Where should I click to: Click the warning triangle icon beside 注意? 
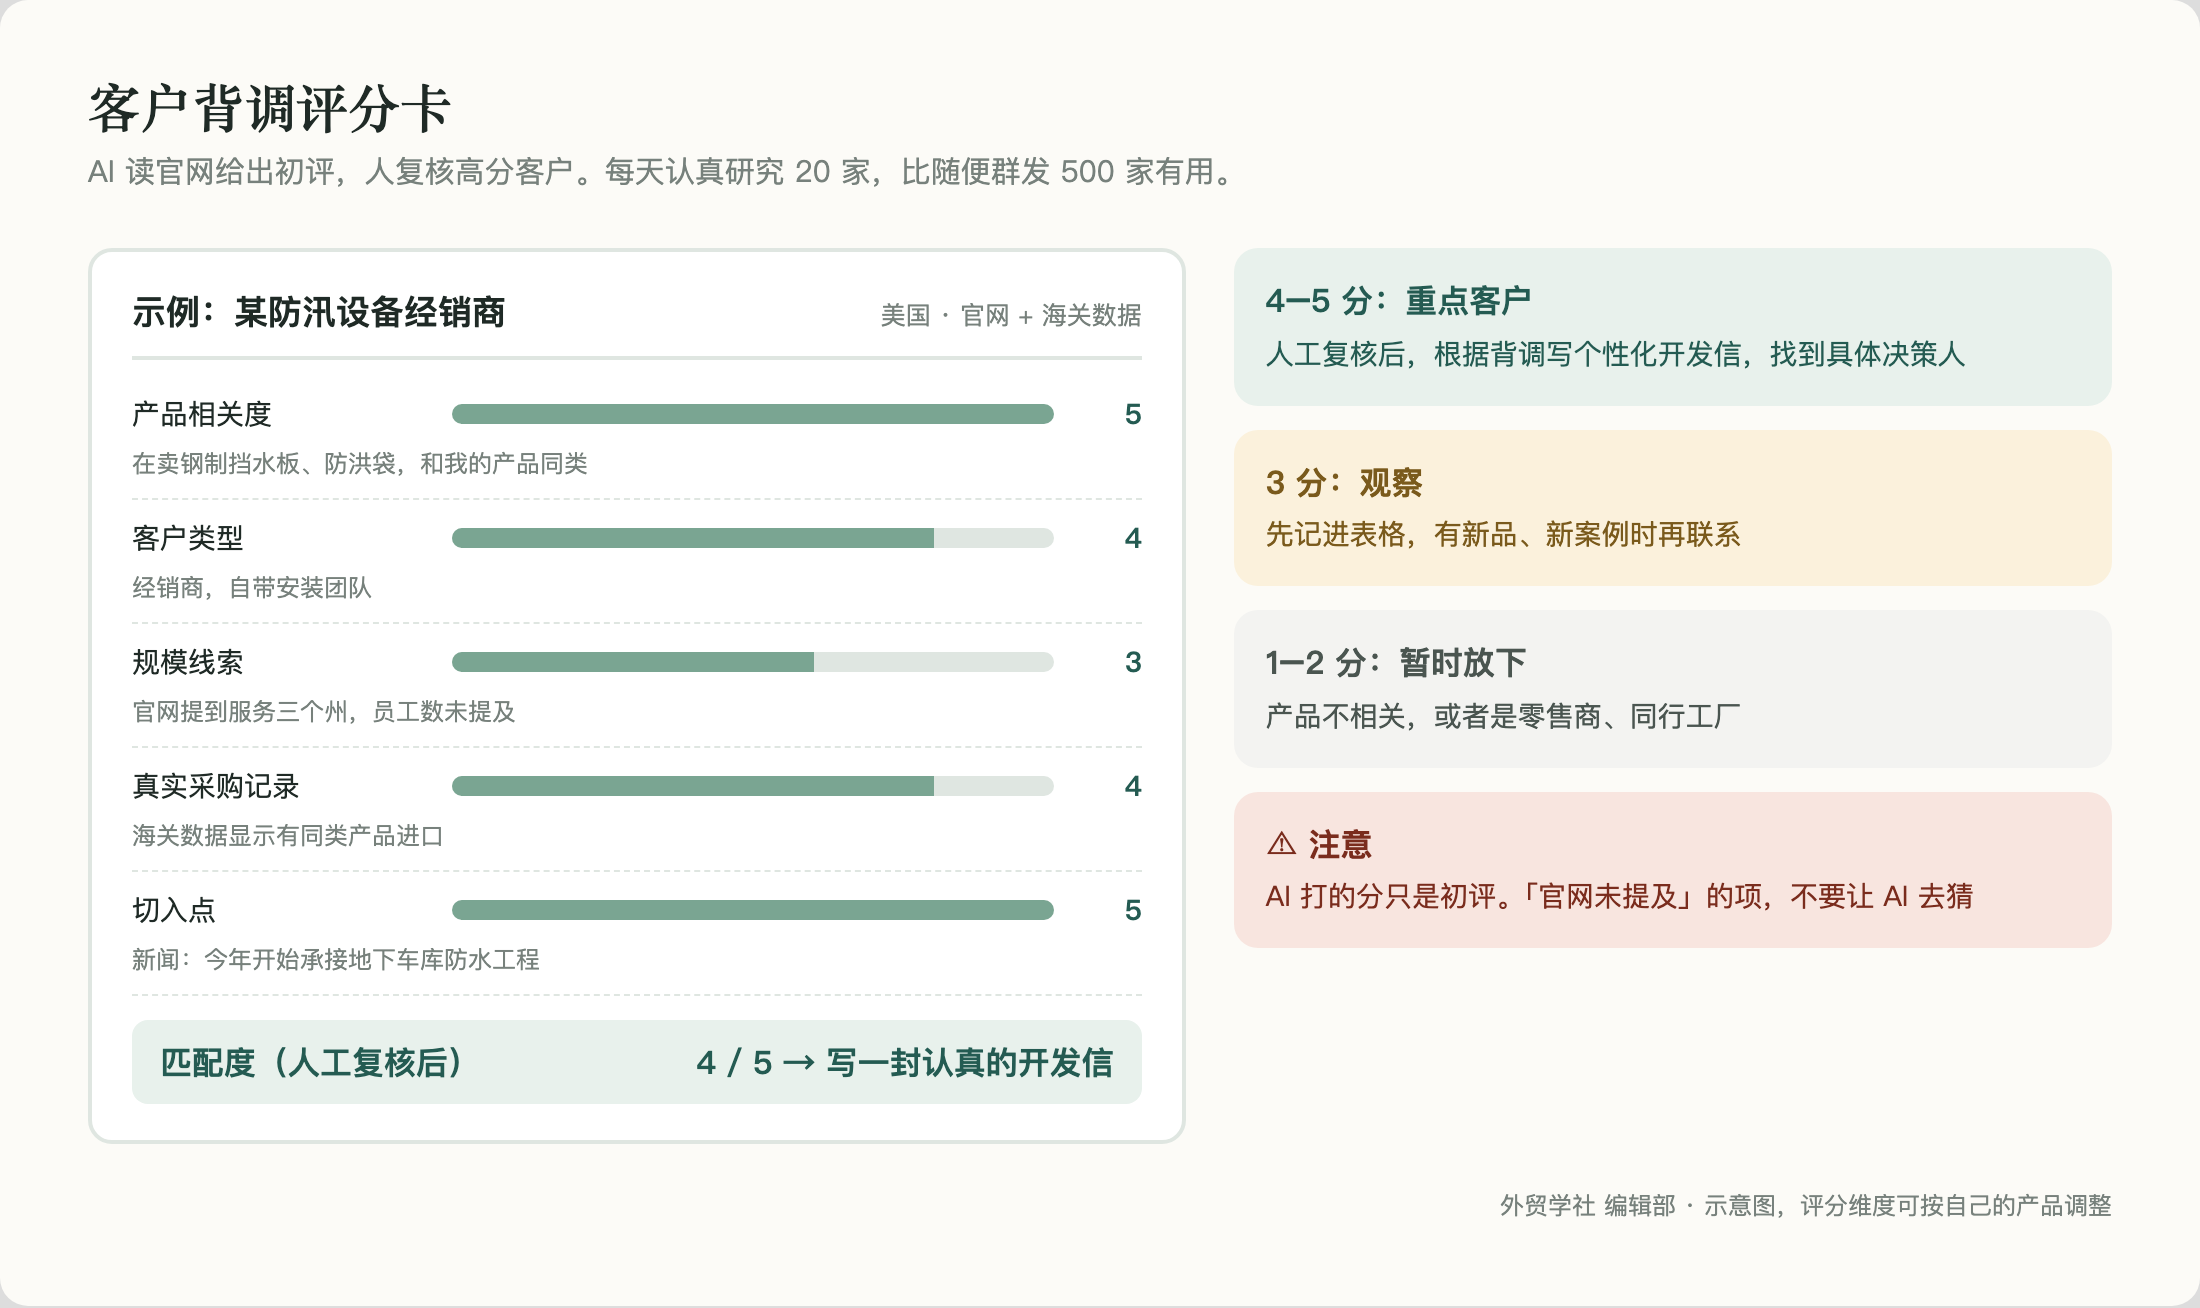click(1281, 844)
